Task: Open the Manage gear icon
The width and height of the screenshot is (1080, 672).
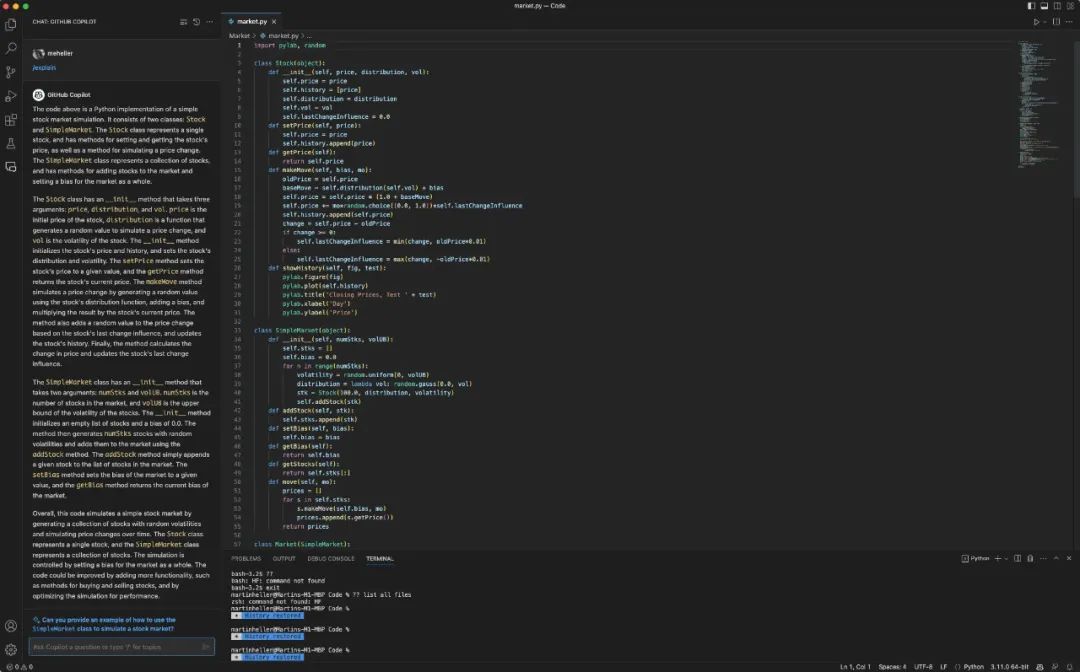Action: point(11,649)
